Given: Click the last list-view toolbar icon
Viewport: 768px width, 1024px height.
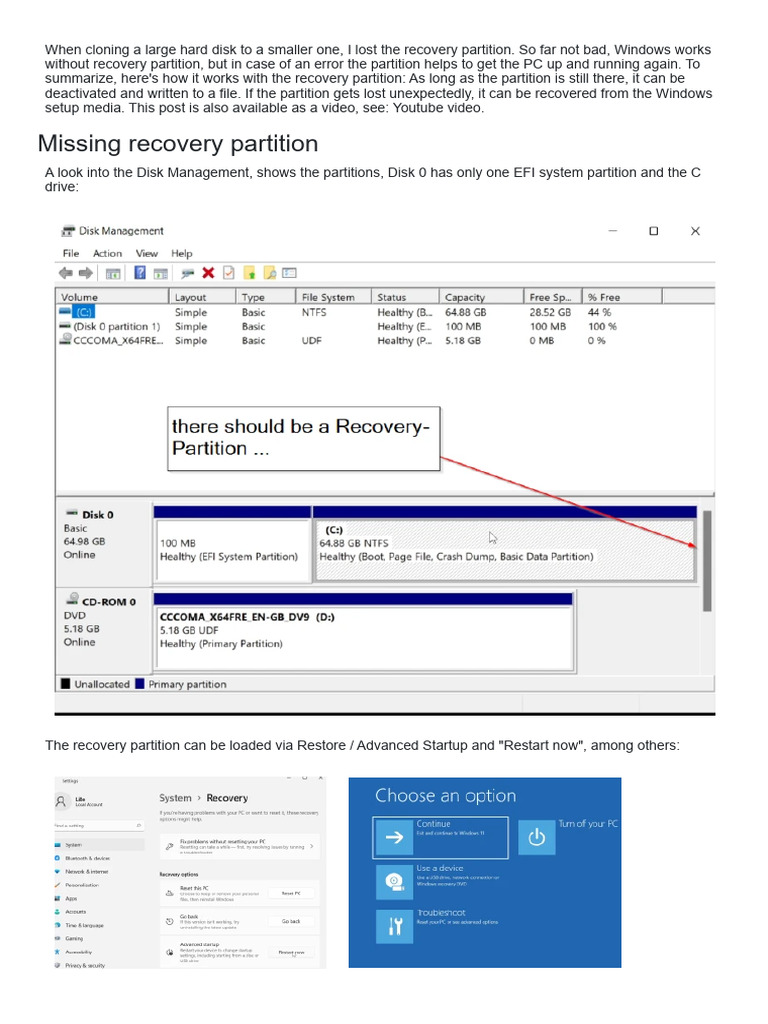Looking at the screenshot, I should pos(289,273).
